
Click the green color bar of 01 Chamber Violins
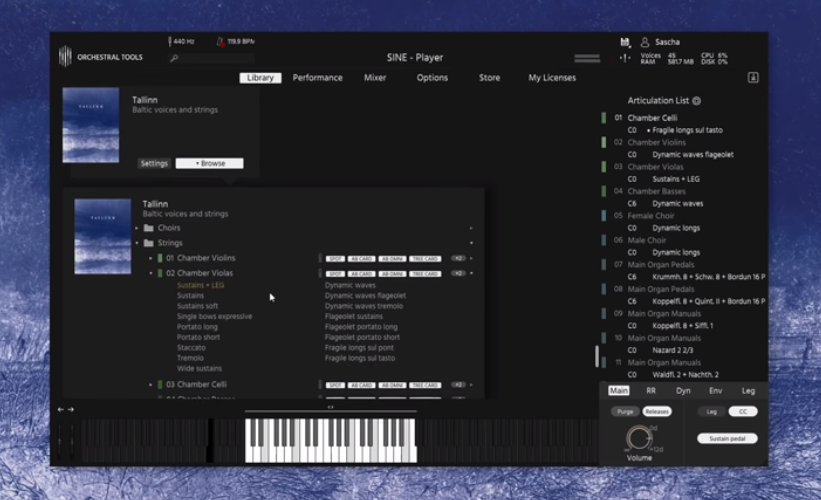[160, 258]
